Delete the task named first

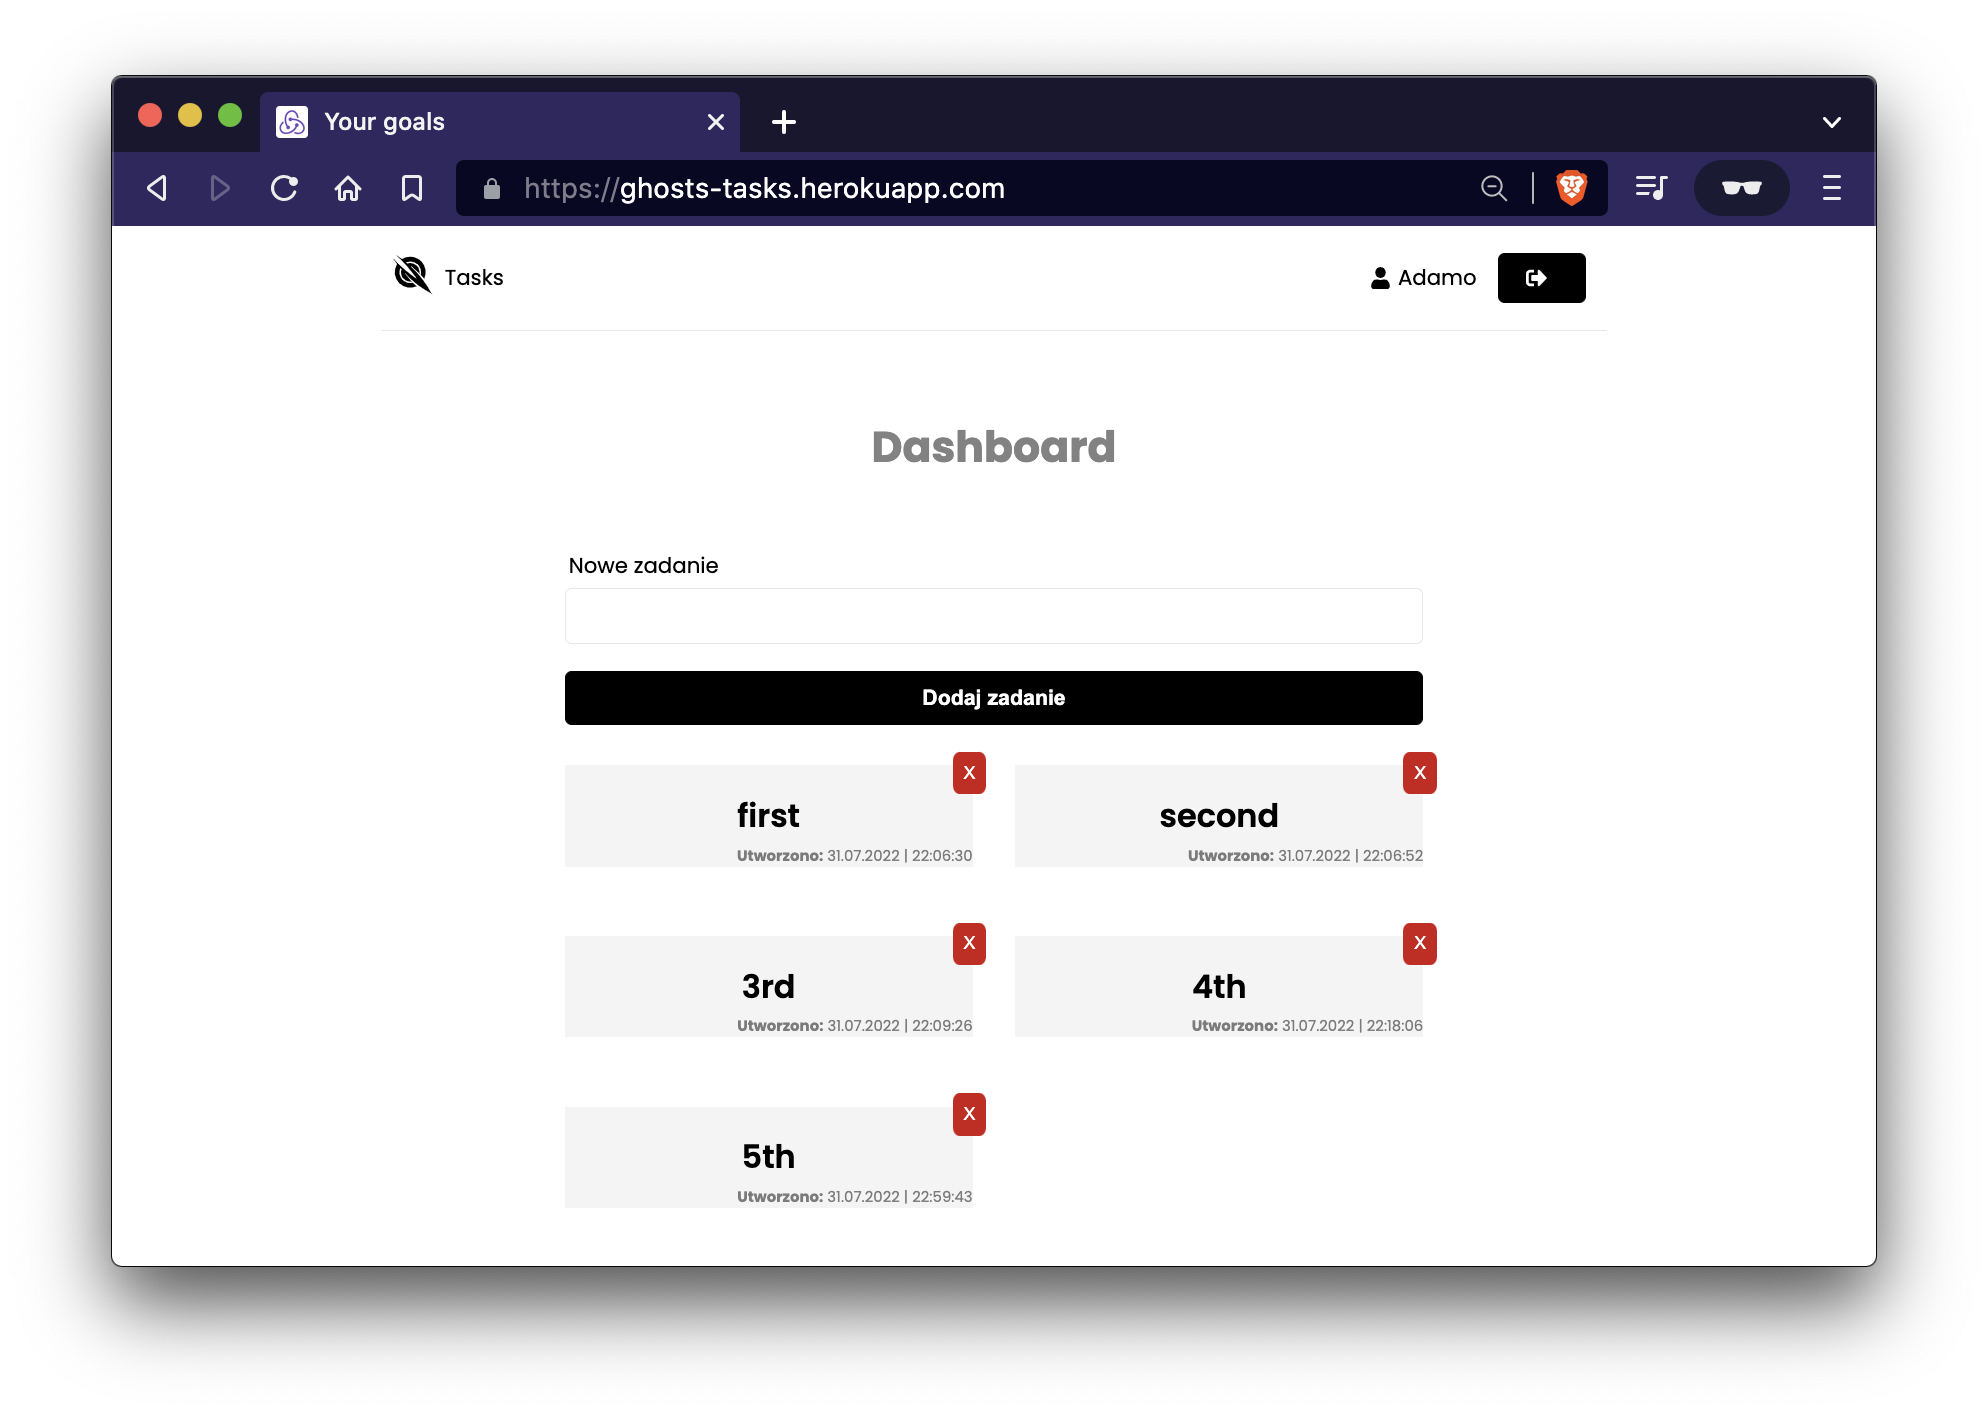tap(969, 773)
